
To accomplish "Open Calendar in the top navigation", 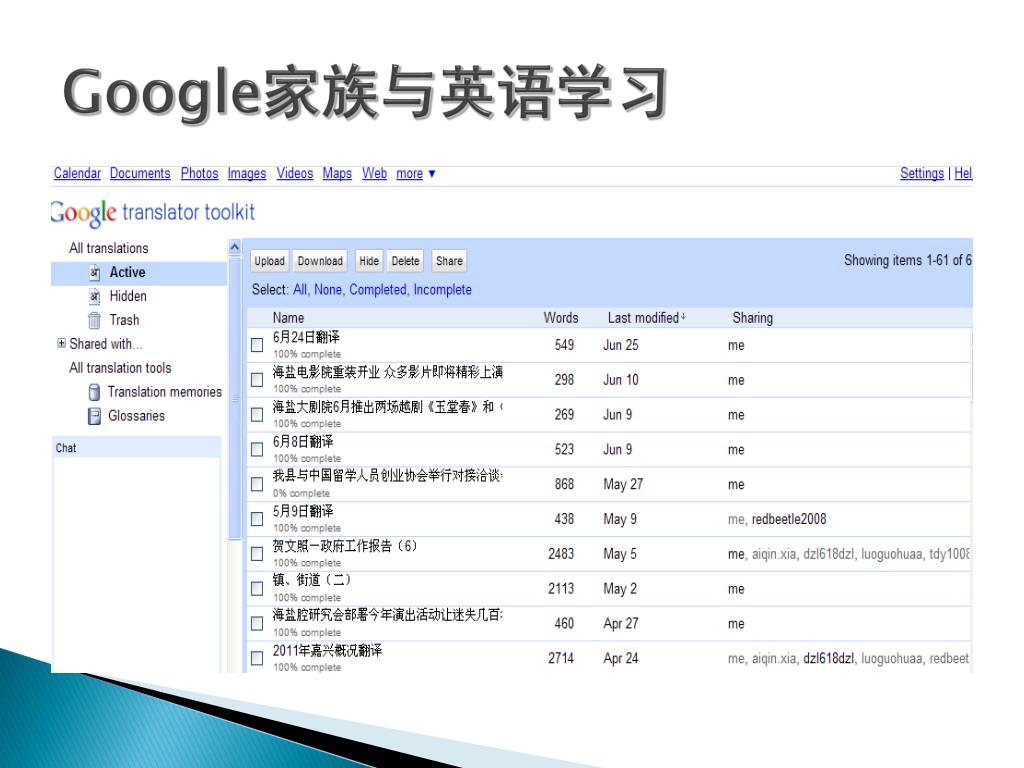I will click(x=77, y=173).
